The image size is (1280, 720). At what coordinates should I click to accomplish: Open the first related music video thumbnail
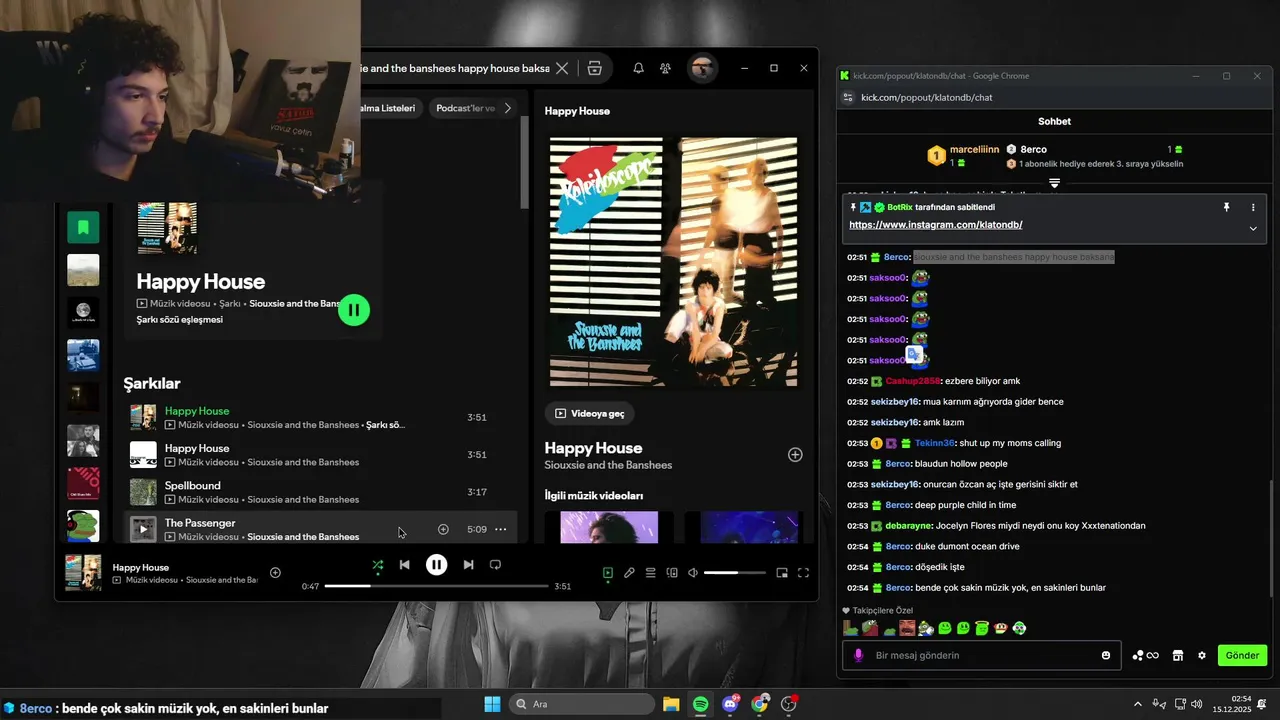click(609, 527)
